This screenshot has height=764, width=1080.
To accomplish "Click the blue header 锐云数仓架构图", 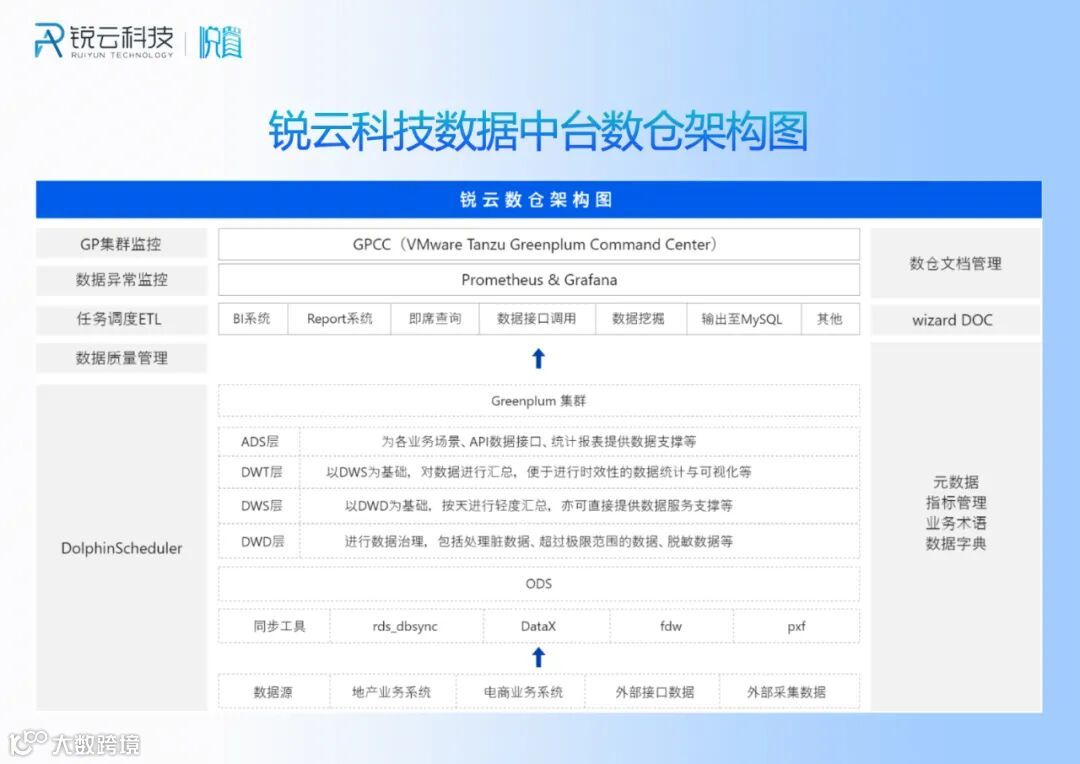I will point(538,200).
